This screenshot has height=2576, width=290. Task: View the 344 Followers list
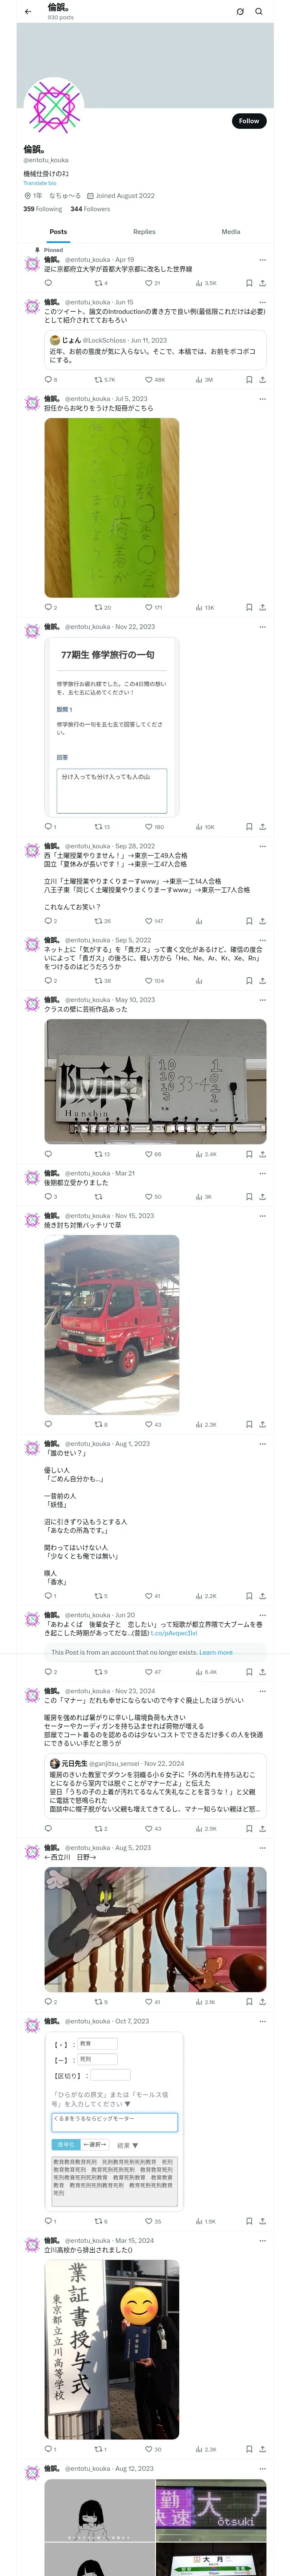[x=90, y=209]
